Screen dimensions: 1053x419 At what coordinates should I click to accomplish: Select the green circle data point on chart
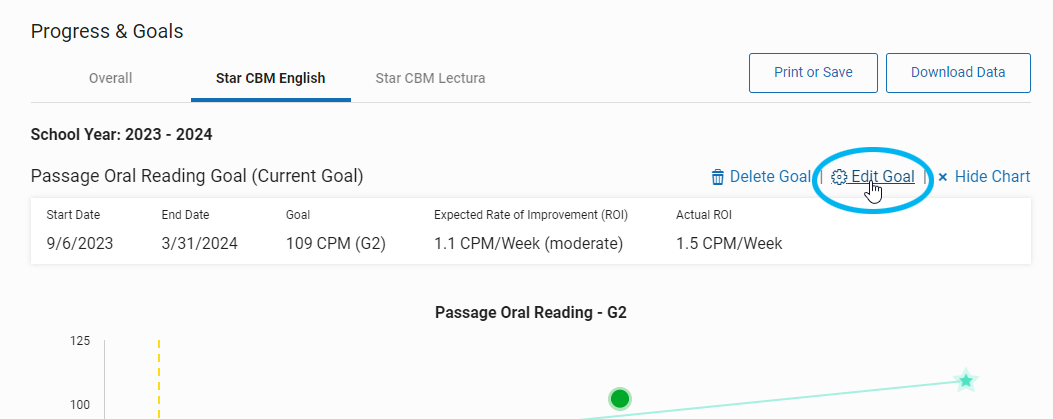(x=619, y=399)
